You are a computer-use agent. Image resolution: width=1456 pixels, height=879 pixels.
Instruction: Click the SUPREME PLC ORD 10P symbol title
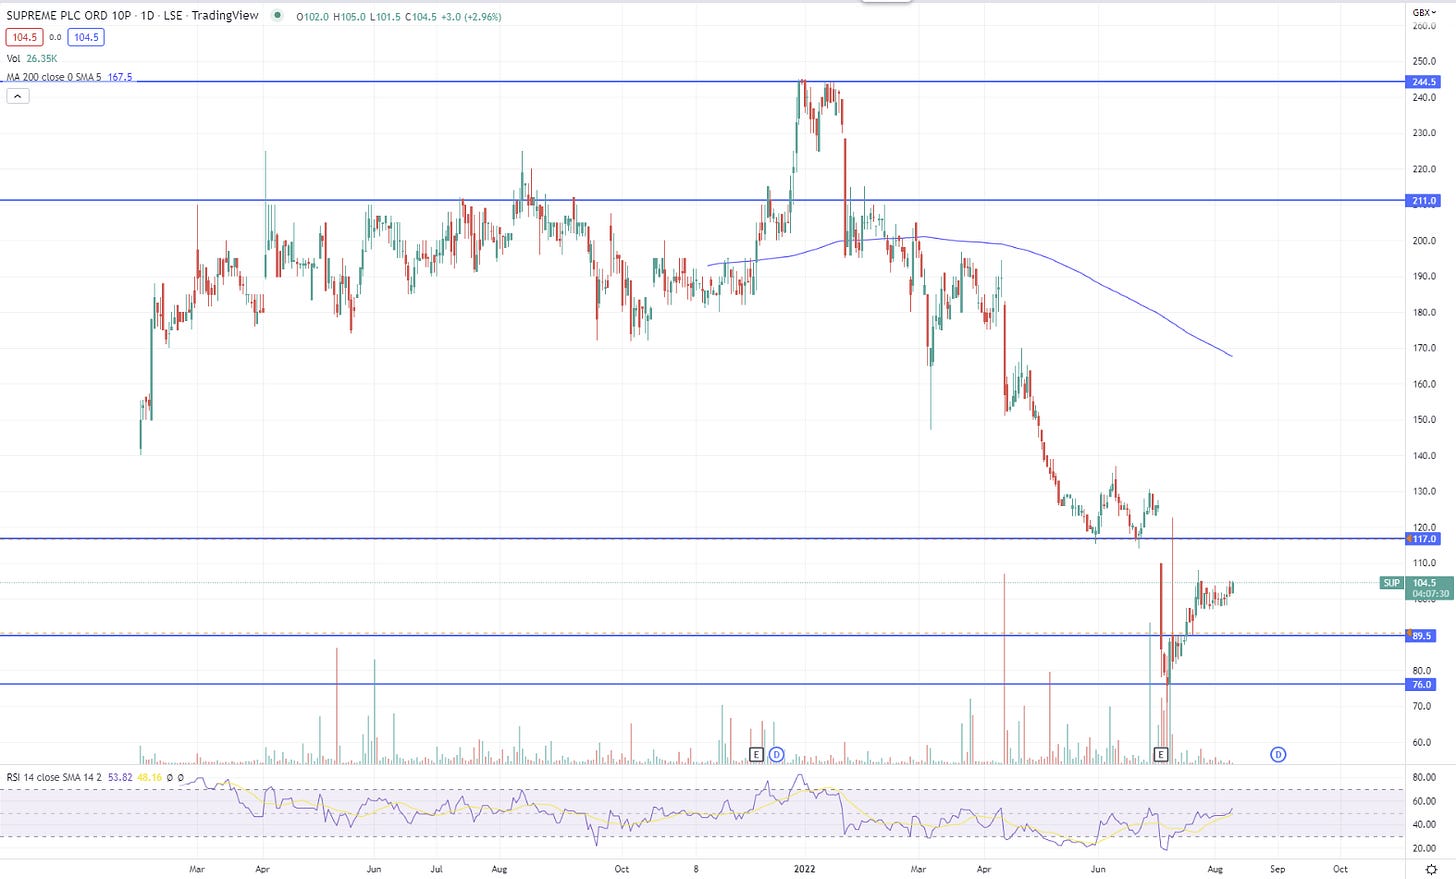[x=69, y=15]
